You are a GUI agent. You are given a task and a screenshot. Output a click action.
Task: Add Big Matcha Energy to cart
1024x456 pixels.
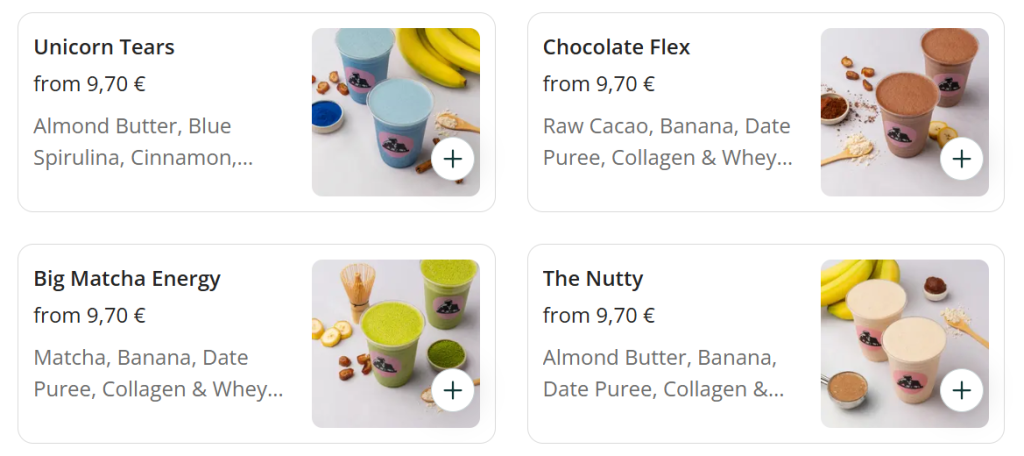453,390
